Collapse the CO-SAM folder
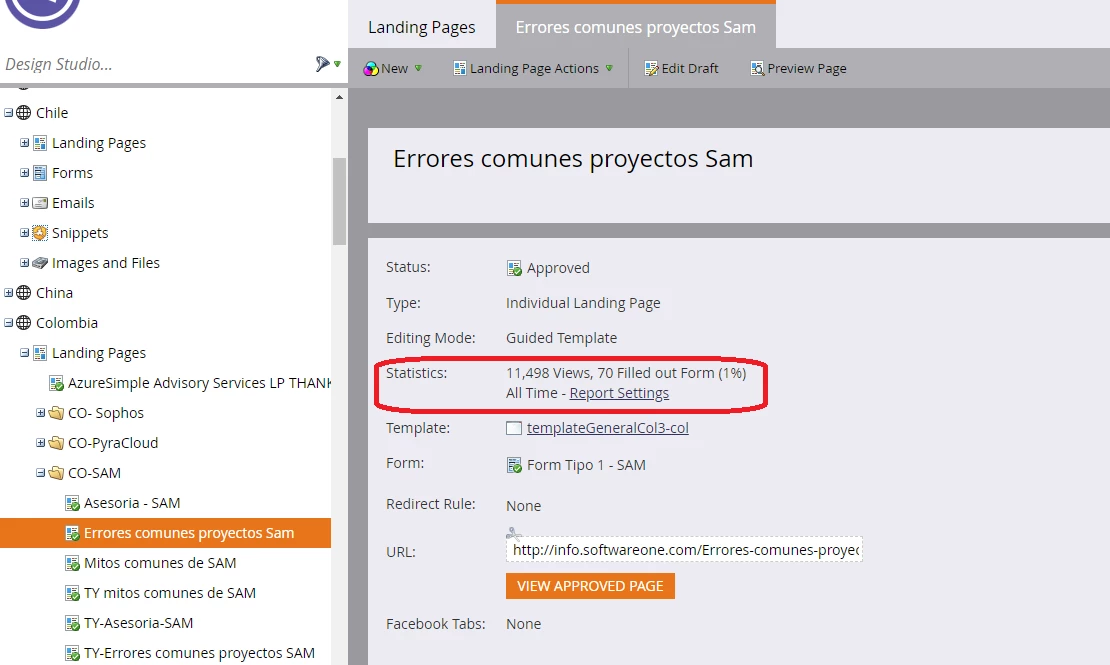This screenshot has width=1110, height=665. [40, 472]
